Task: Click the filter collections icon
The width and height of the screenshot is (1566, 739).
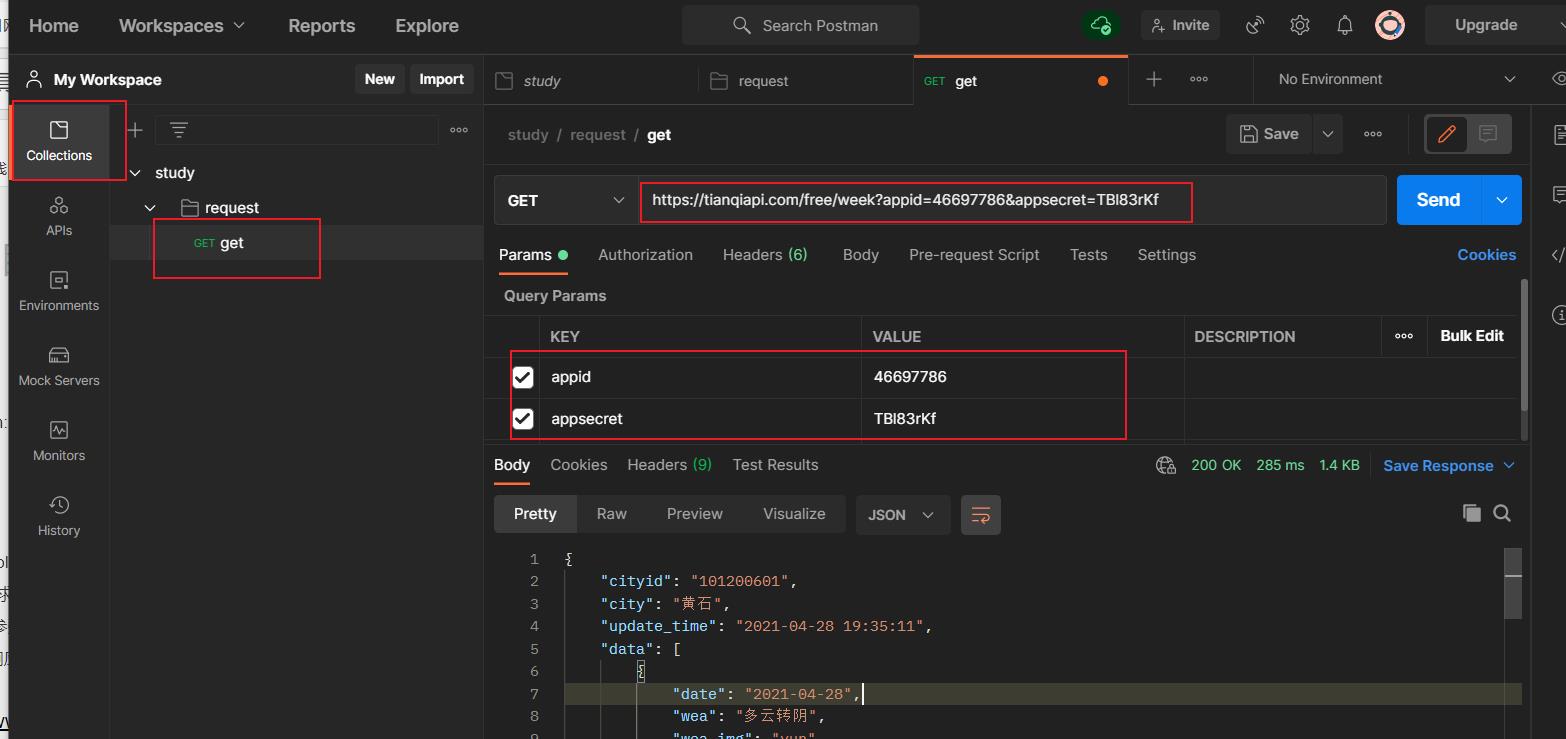Action: [x=179, y=130]
